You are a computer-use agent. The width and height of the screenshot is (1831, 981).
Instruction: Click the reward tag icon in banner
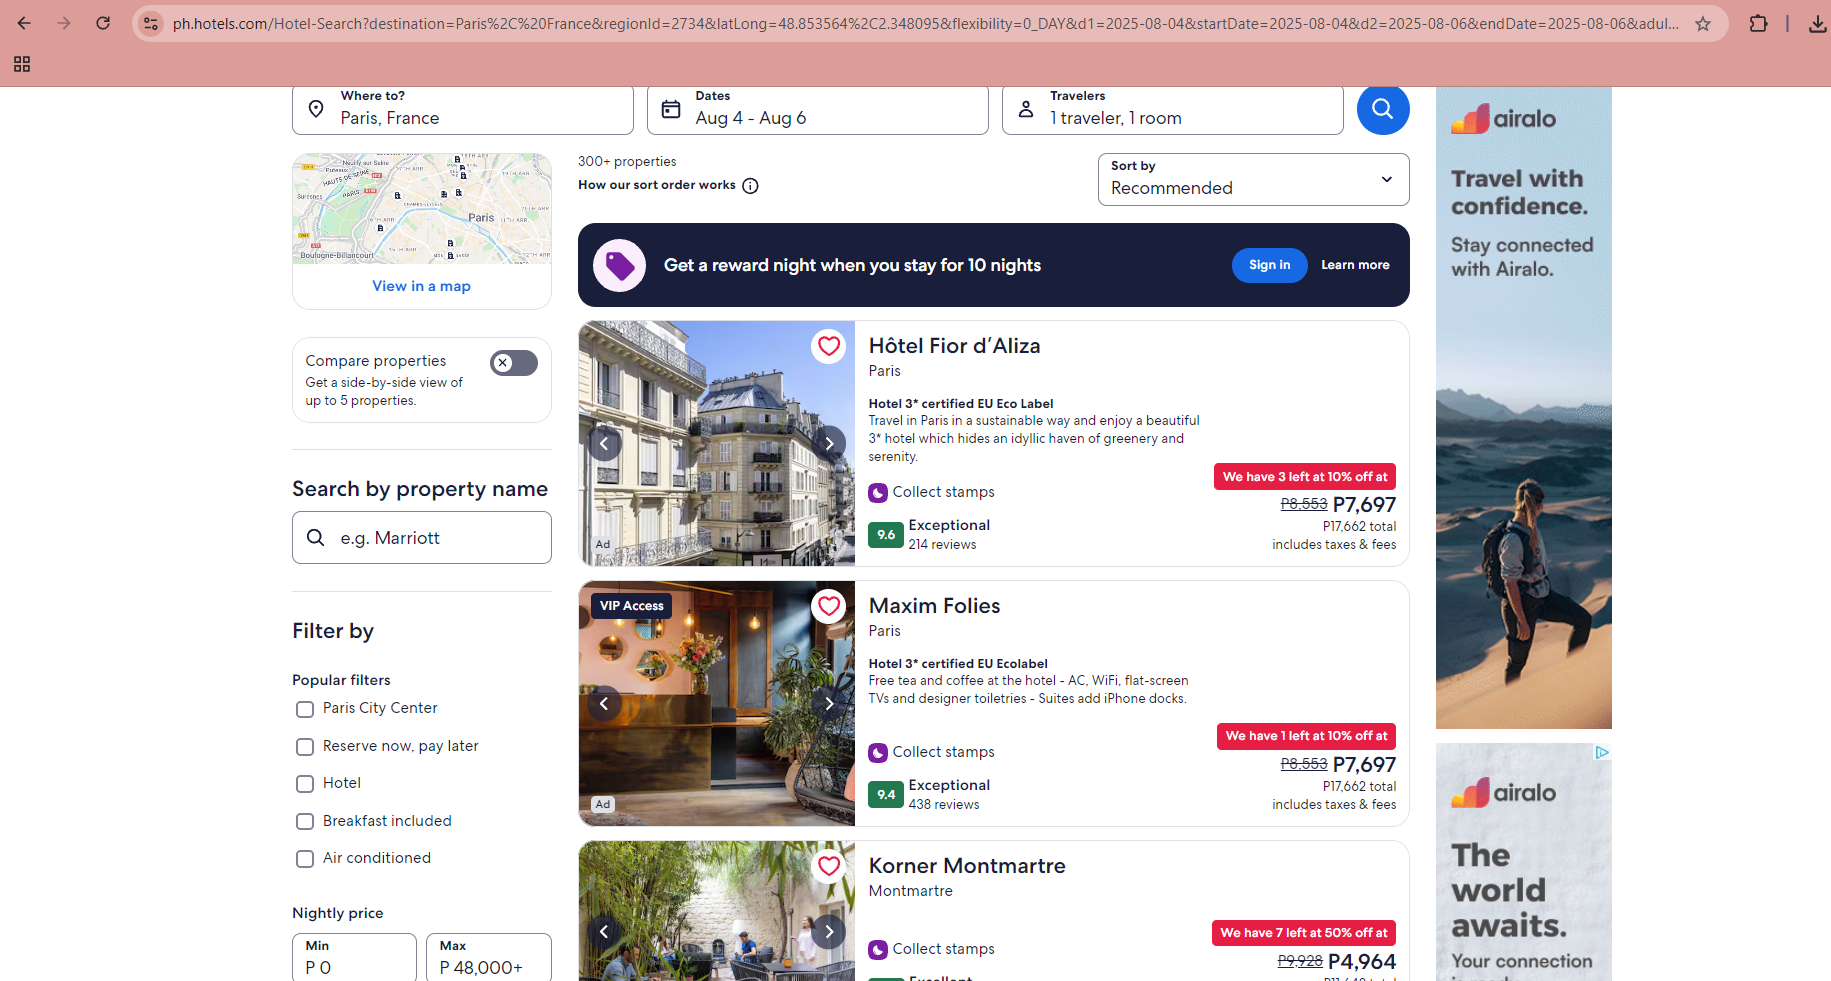620,265
